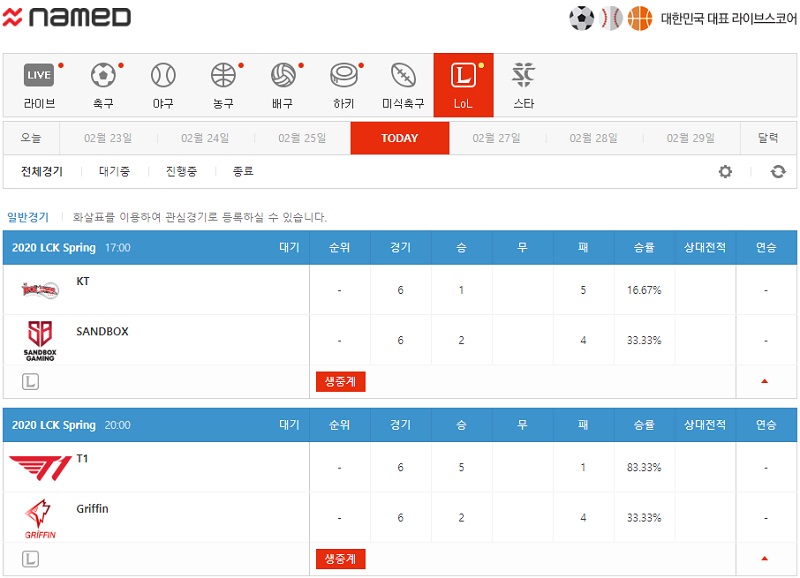This screenshot has width=800, height=578.
Task: Open the settings gear icon
Action: [x=725, y=172]
